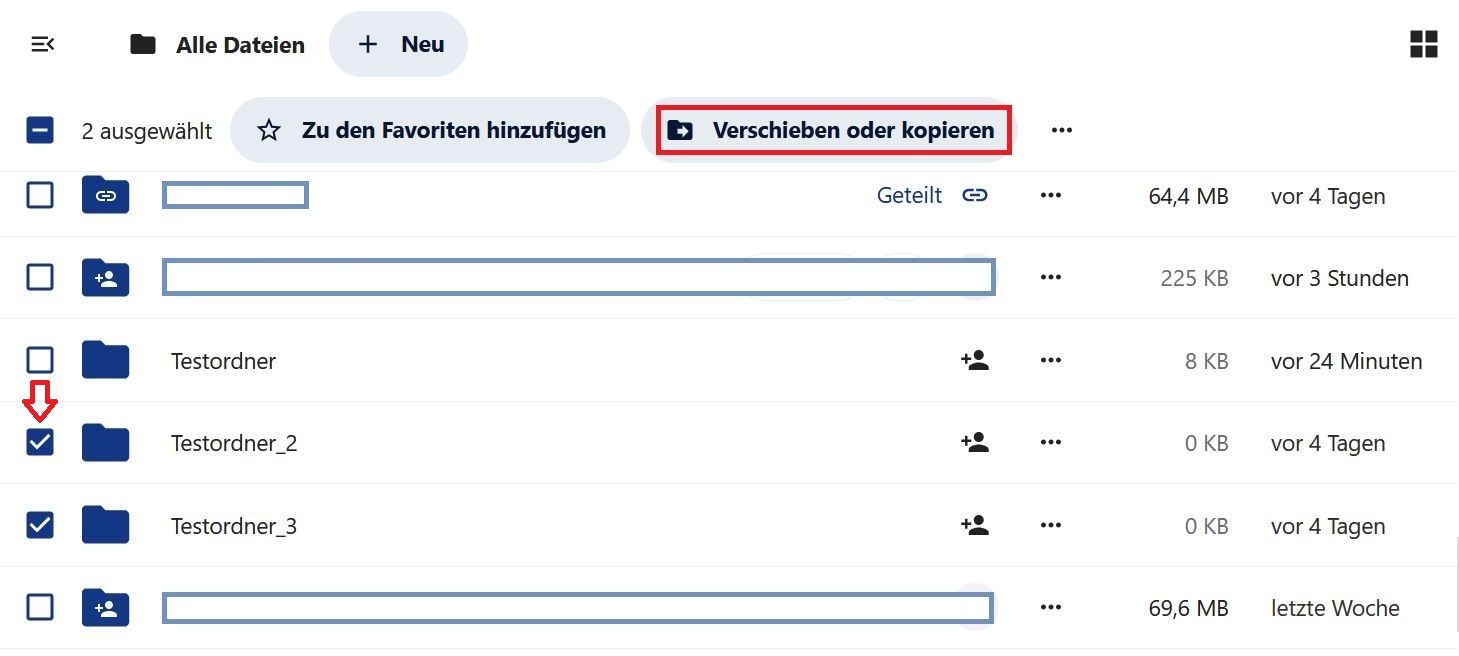The height and width of the screenshot is (656, 1459).
Task: Open share icon for Testordner
Action: coord(974,360)
